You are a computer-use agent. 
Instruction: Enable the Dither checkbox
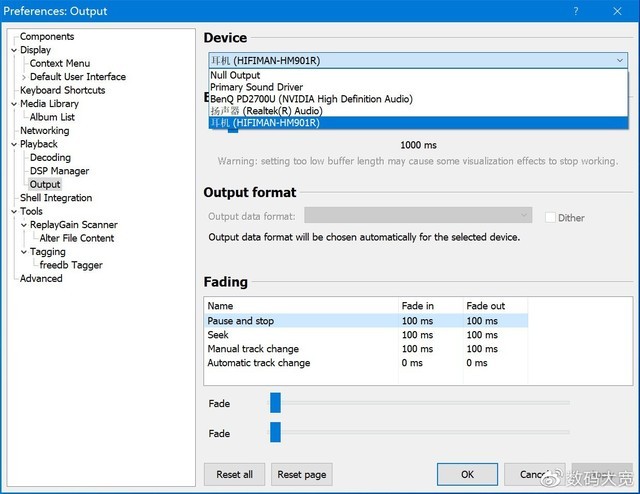click(550, 217)
